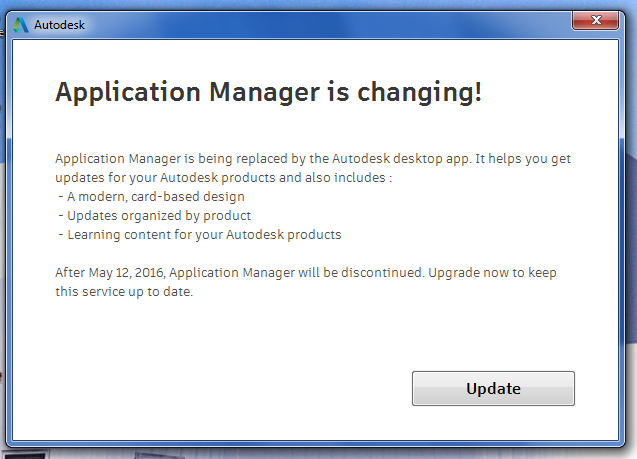Select the Autodesk window title text

pos(59,25)
